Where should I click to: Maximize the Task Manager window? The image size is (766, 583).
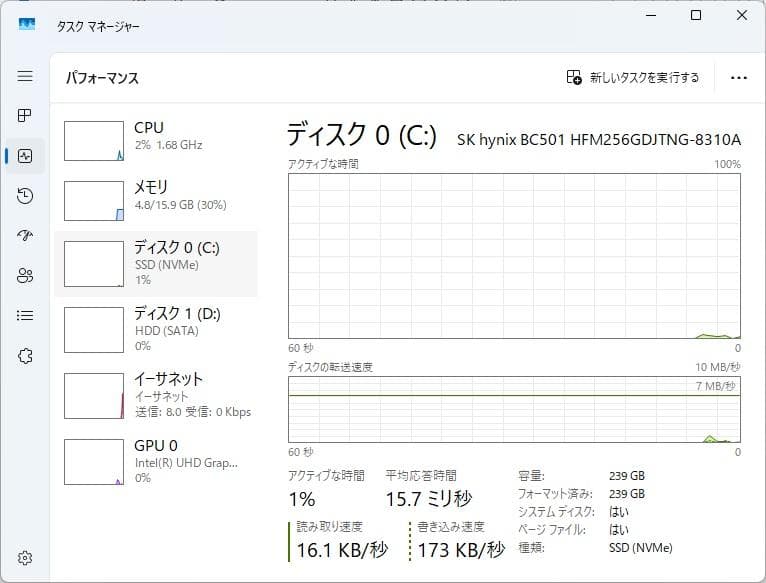point(696,15)
